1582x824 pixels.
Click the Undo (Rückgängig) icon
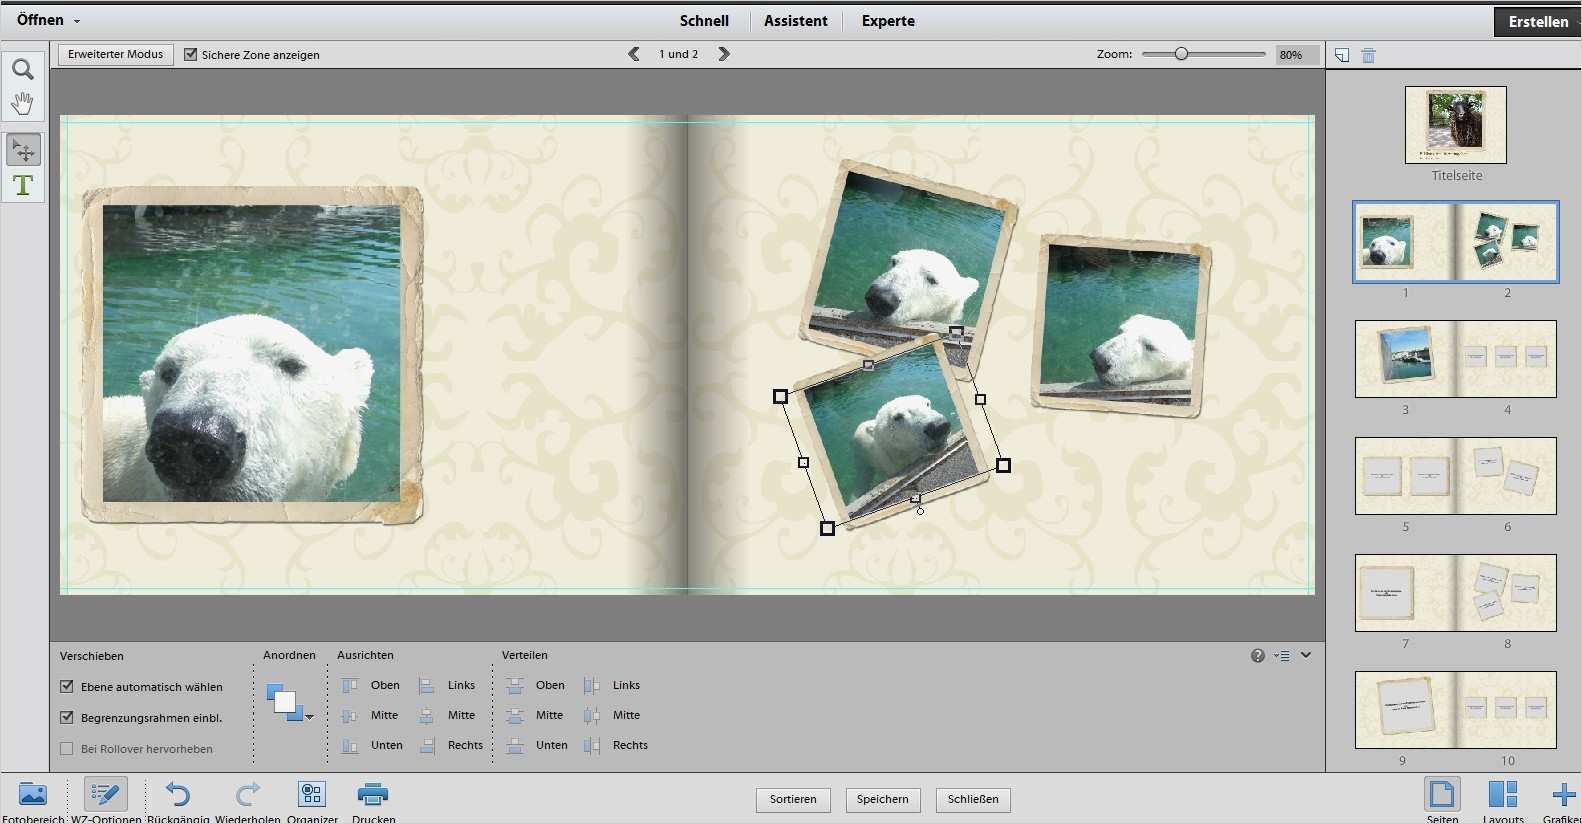coord(178,795)
